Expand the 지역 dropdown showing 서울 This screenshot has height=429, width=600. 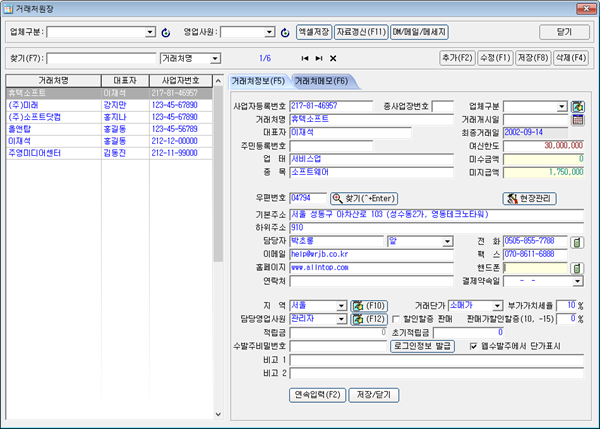tap(341, 306)
